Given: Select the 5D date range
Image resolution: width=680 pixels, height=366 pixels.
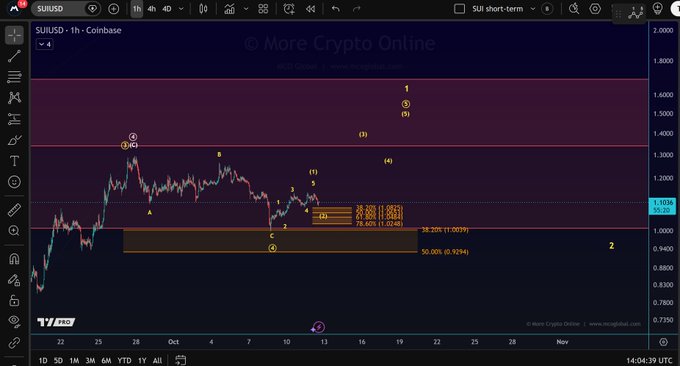Looking at the screenshot, I should coord(58,360).
